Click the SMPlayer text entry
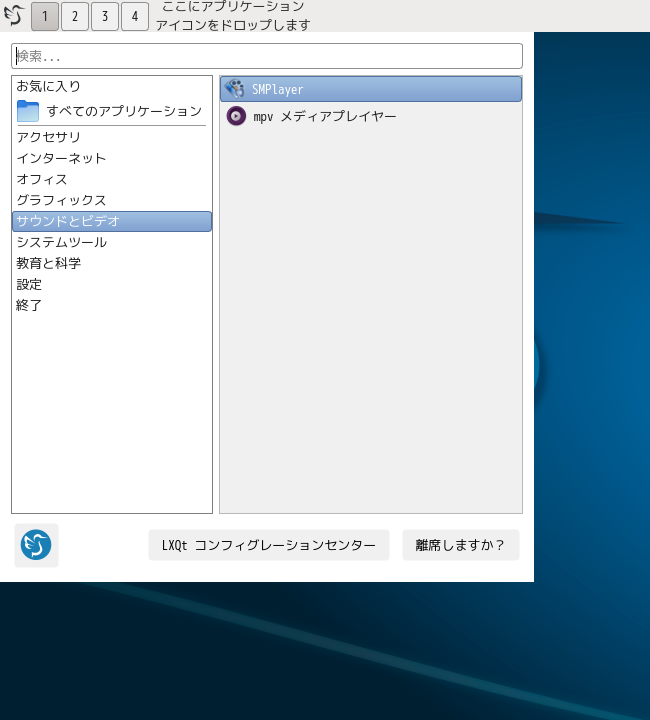650x720 pixels. tap(277, 90)
